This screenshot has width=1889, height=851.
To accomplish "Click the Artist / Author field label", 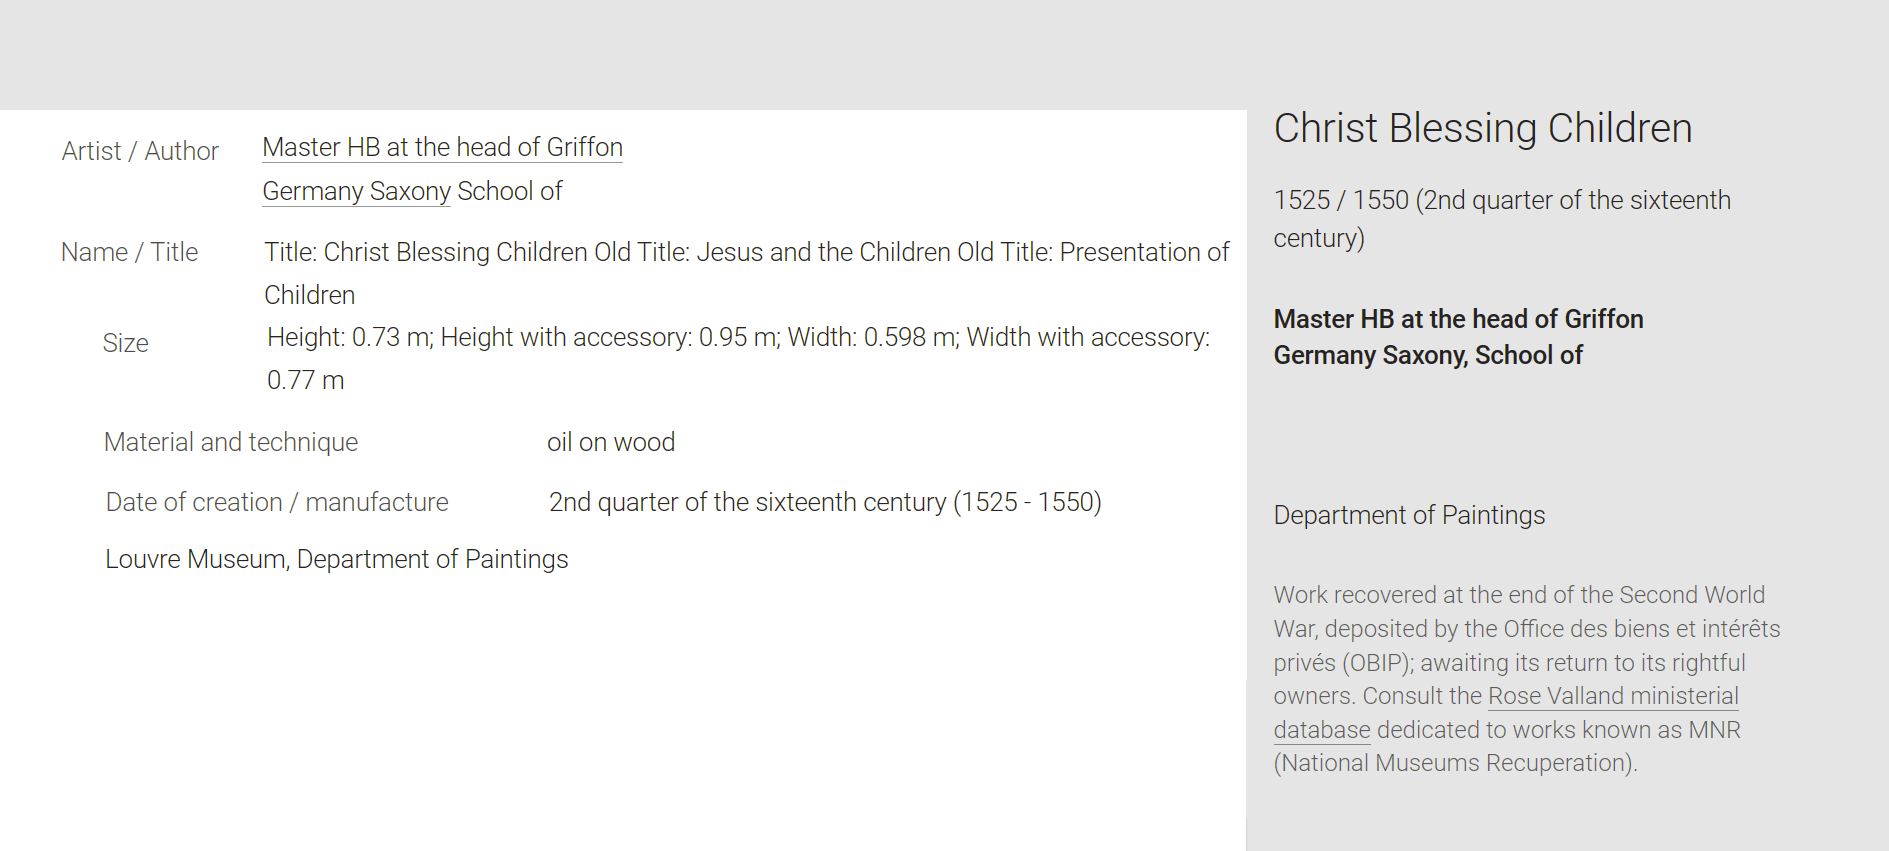I will click(x=140, y=151).
